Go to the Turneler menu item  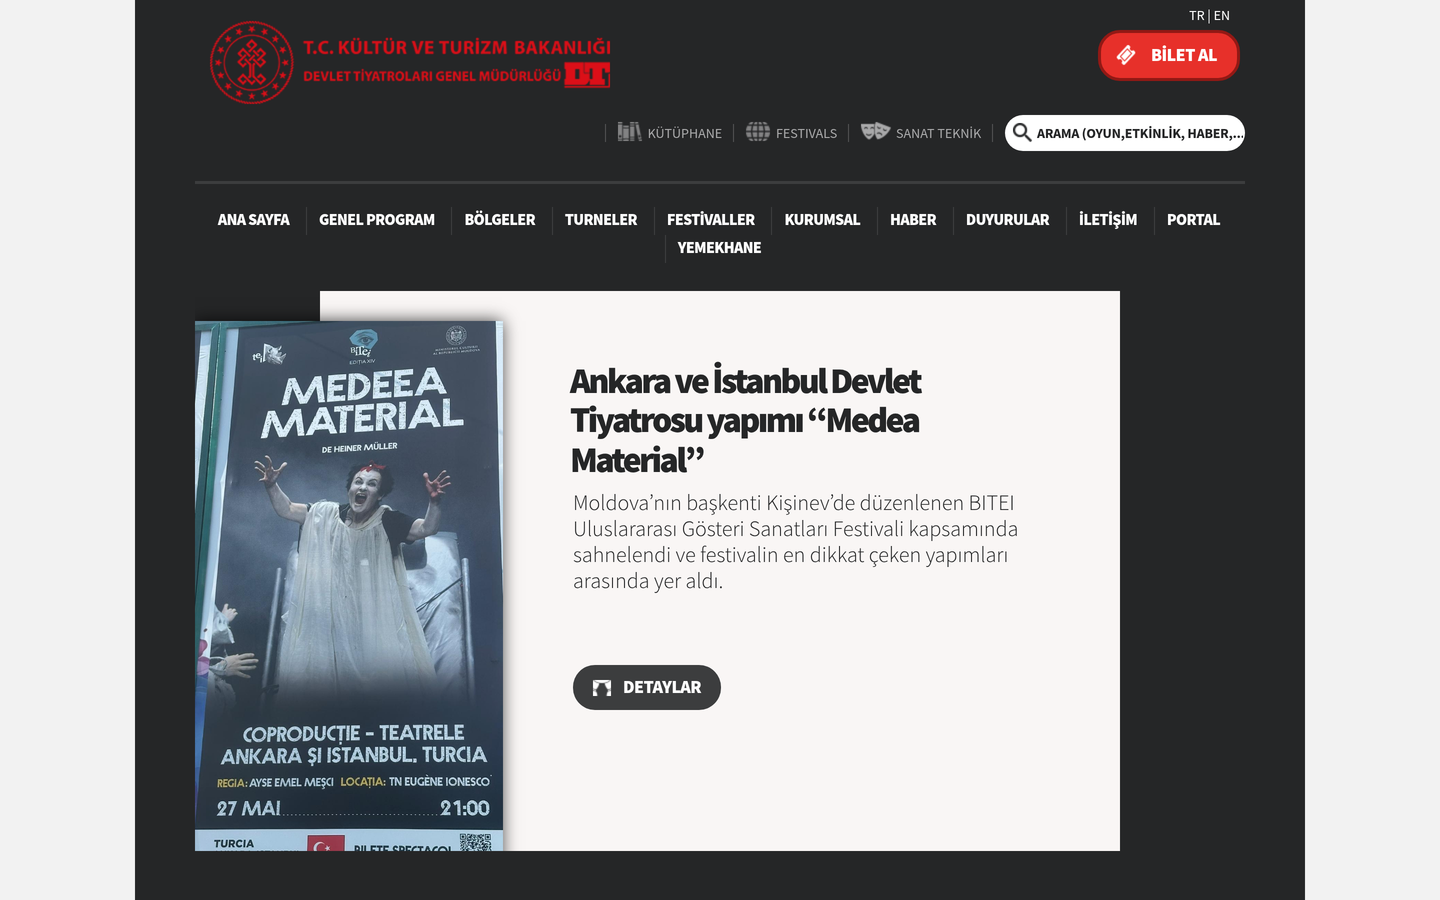[x=601, y=220]
